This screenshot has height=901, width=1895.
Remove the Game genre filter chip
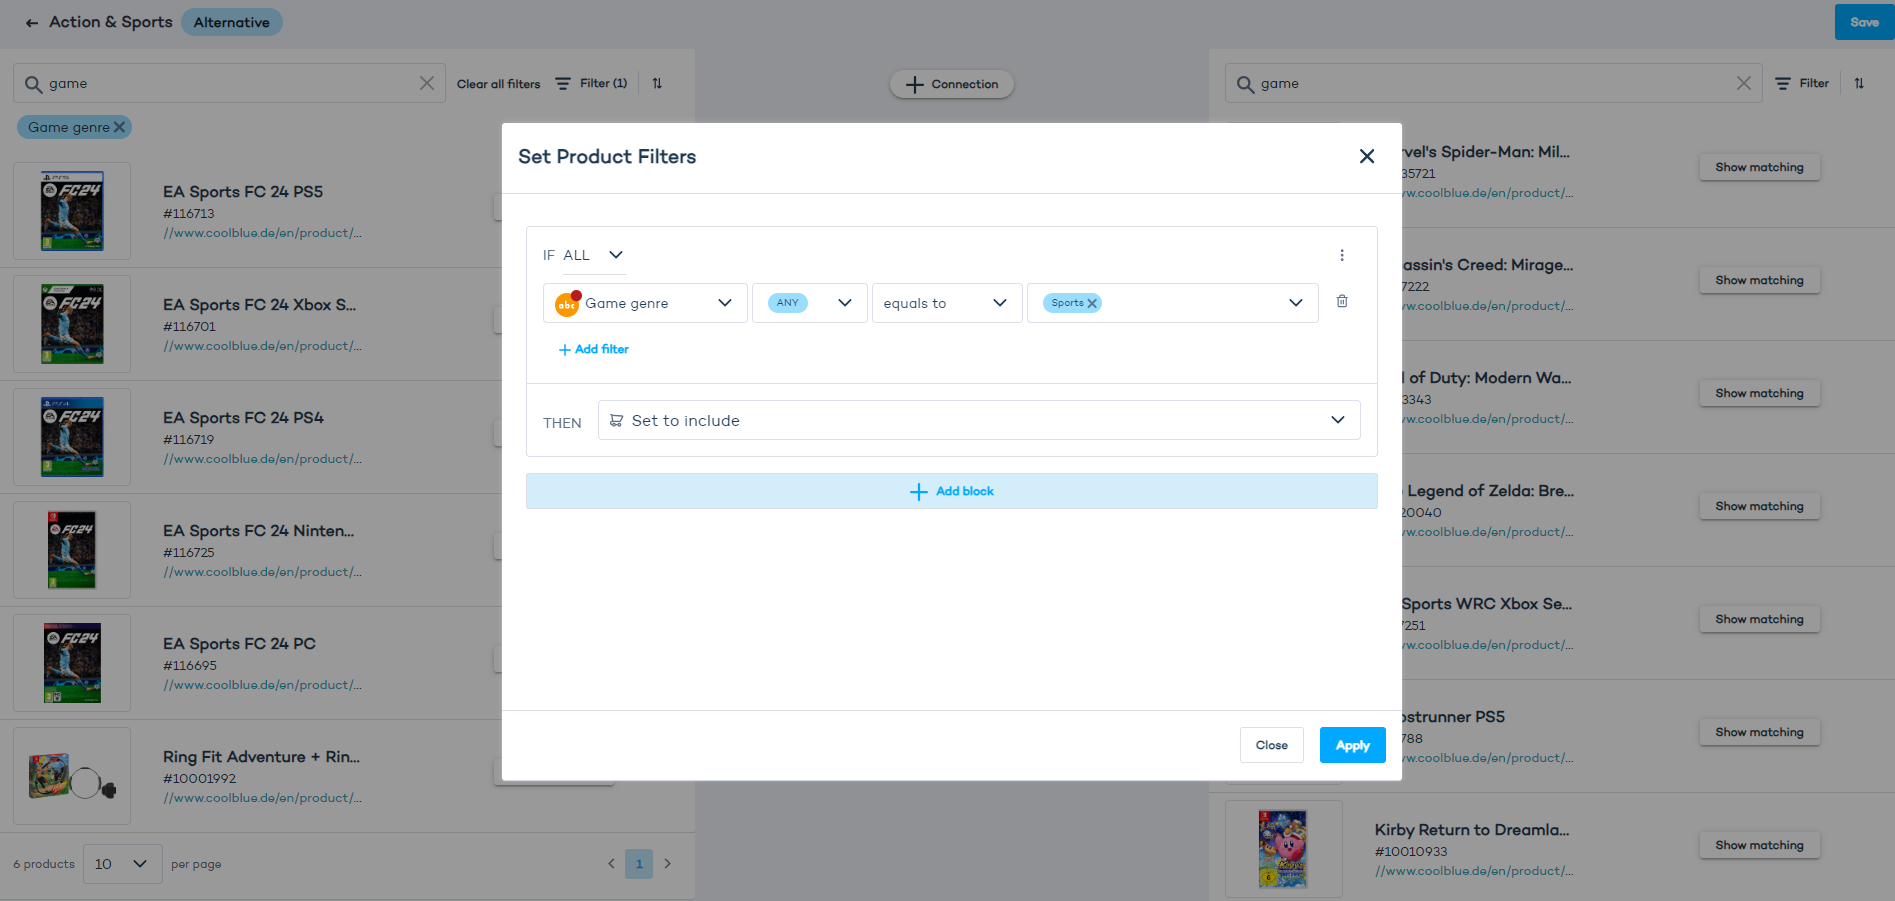tap(119, 127)
